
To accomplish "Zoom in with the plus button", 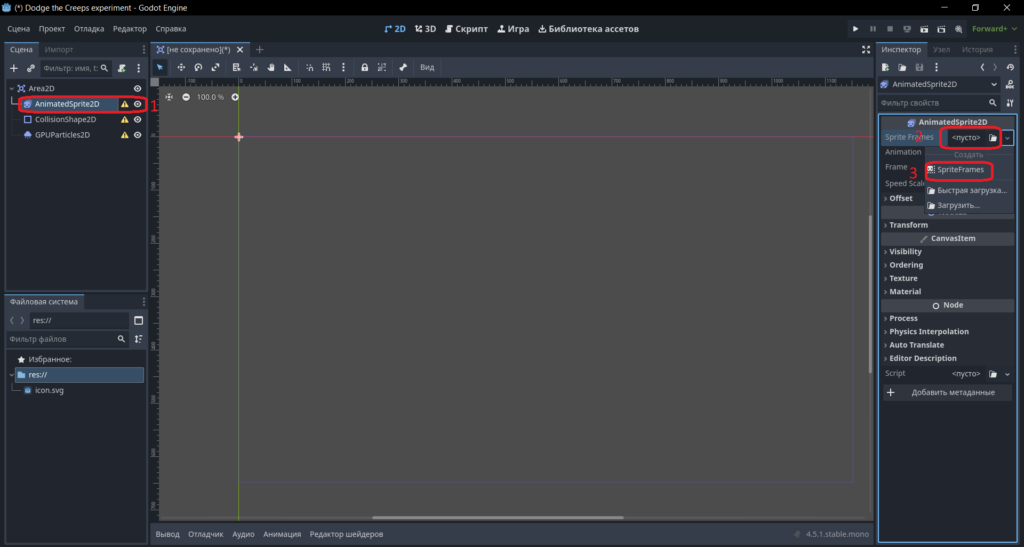I will click(x=235, y=97).
